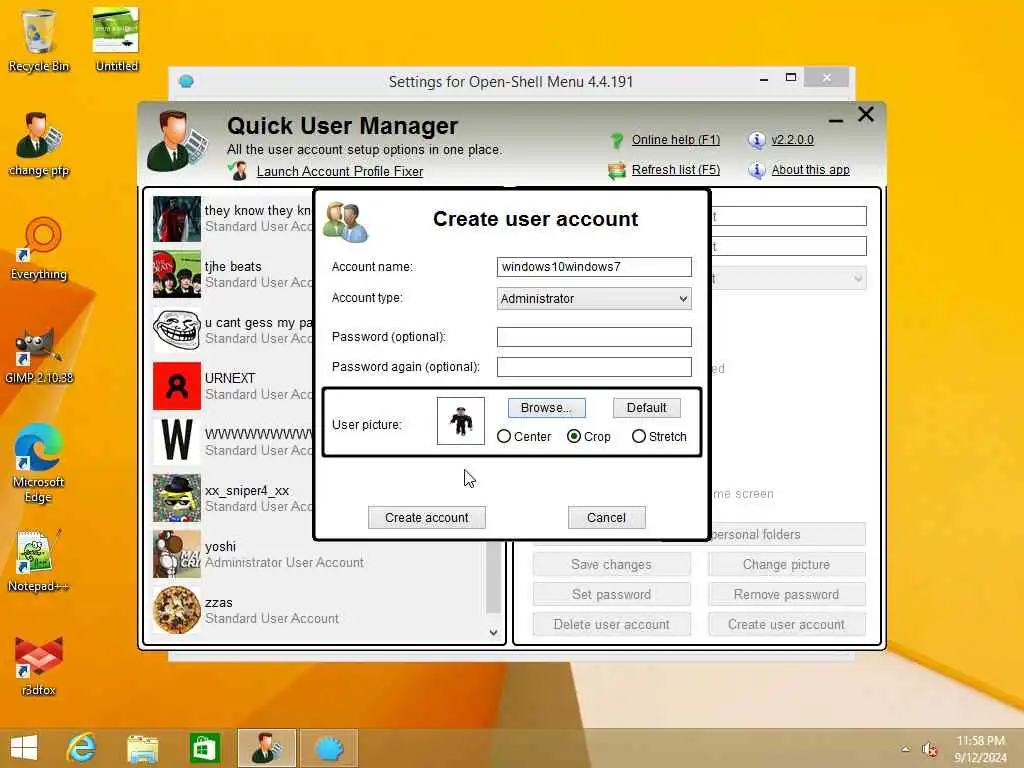Click the two-users icon in Create dialog

(x=346, y=221)
